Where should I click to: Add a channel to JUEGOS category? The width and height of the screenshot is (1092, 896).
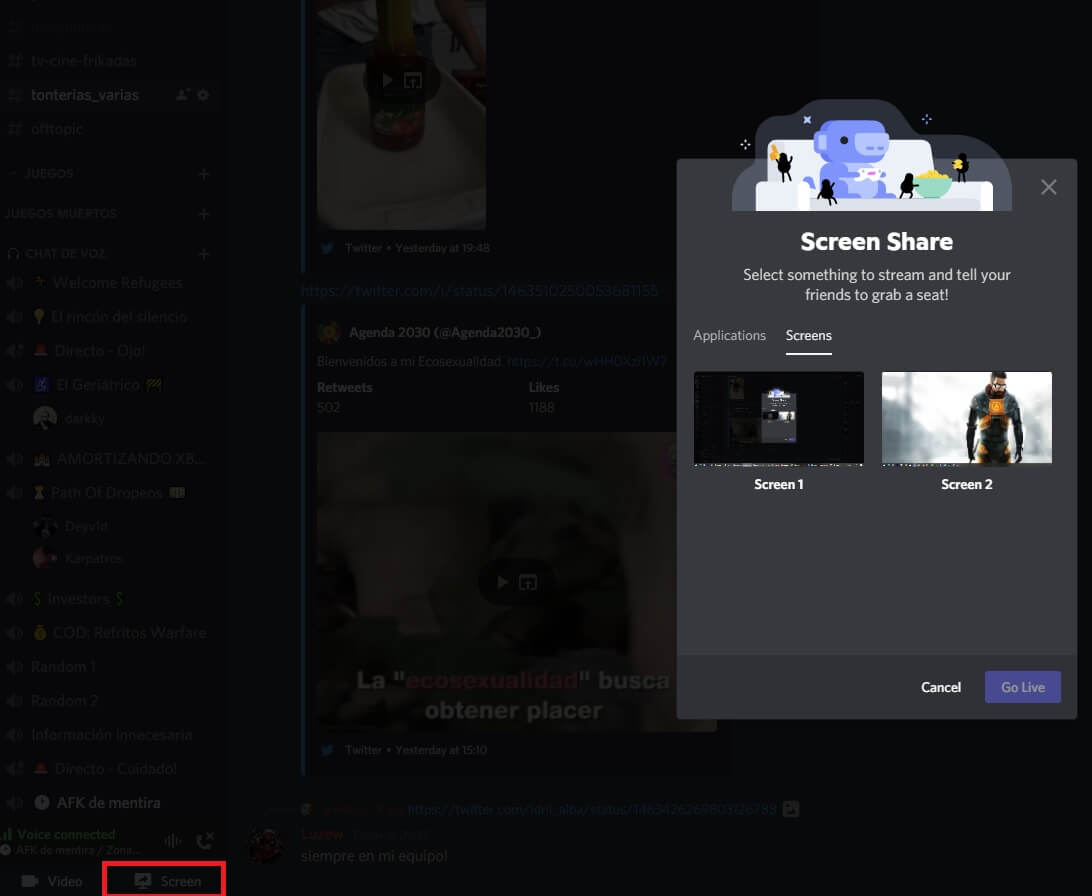tap(204, 174)
